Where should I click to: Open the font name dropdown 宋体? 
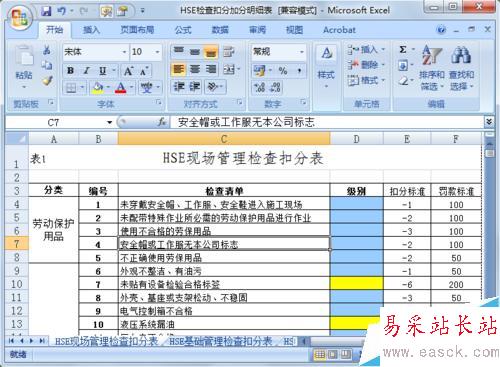click(x=124, y=52)
